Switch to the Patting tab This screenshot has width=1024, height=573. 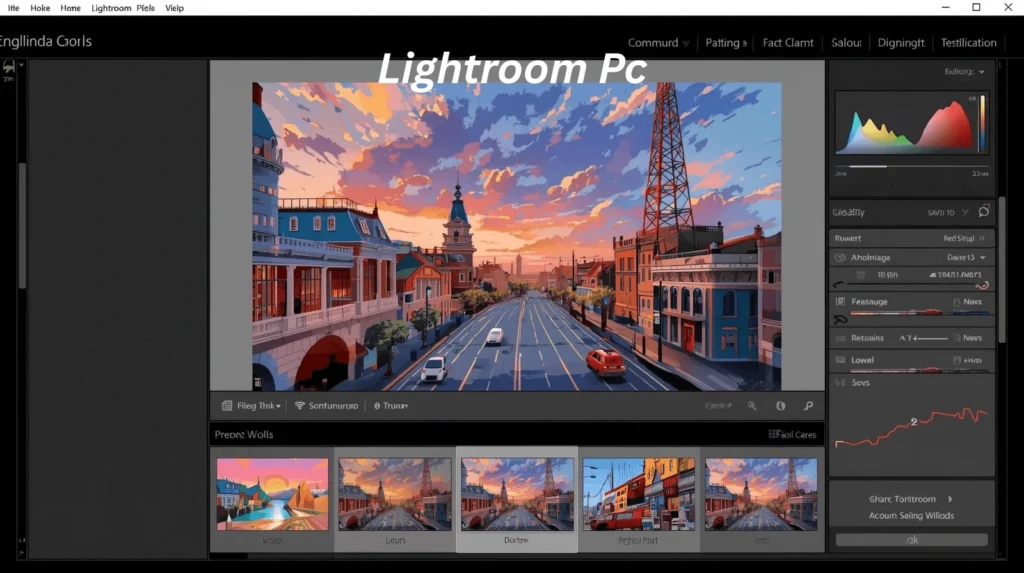click(726, 42)
